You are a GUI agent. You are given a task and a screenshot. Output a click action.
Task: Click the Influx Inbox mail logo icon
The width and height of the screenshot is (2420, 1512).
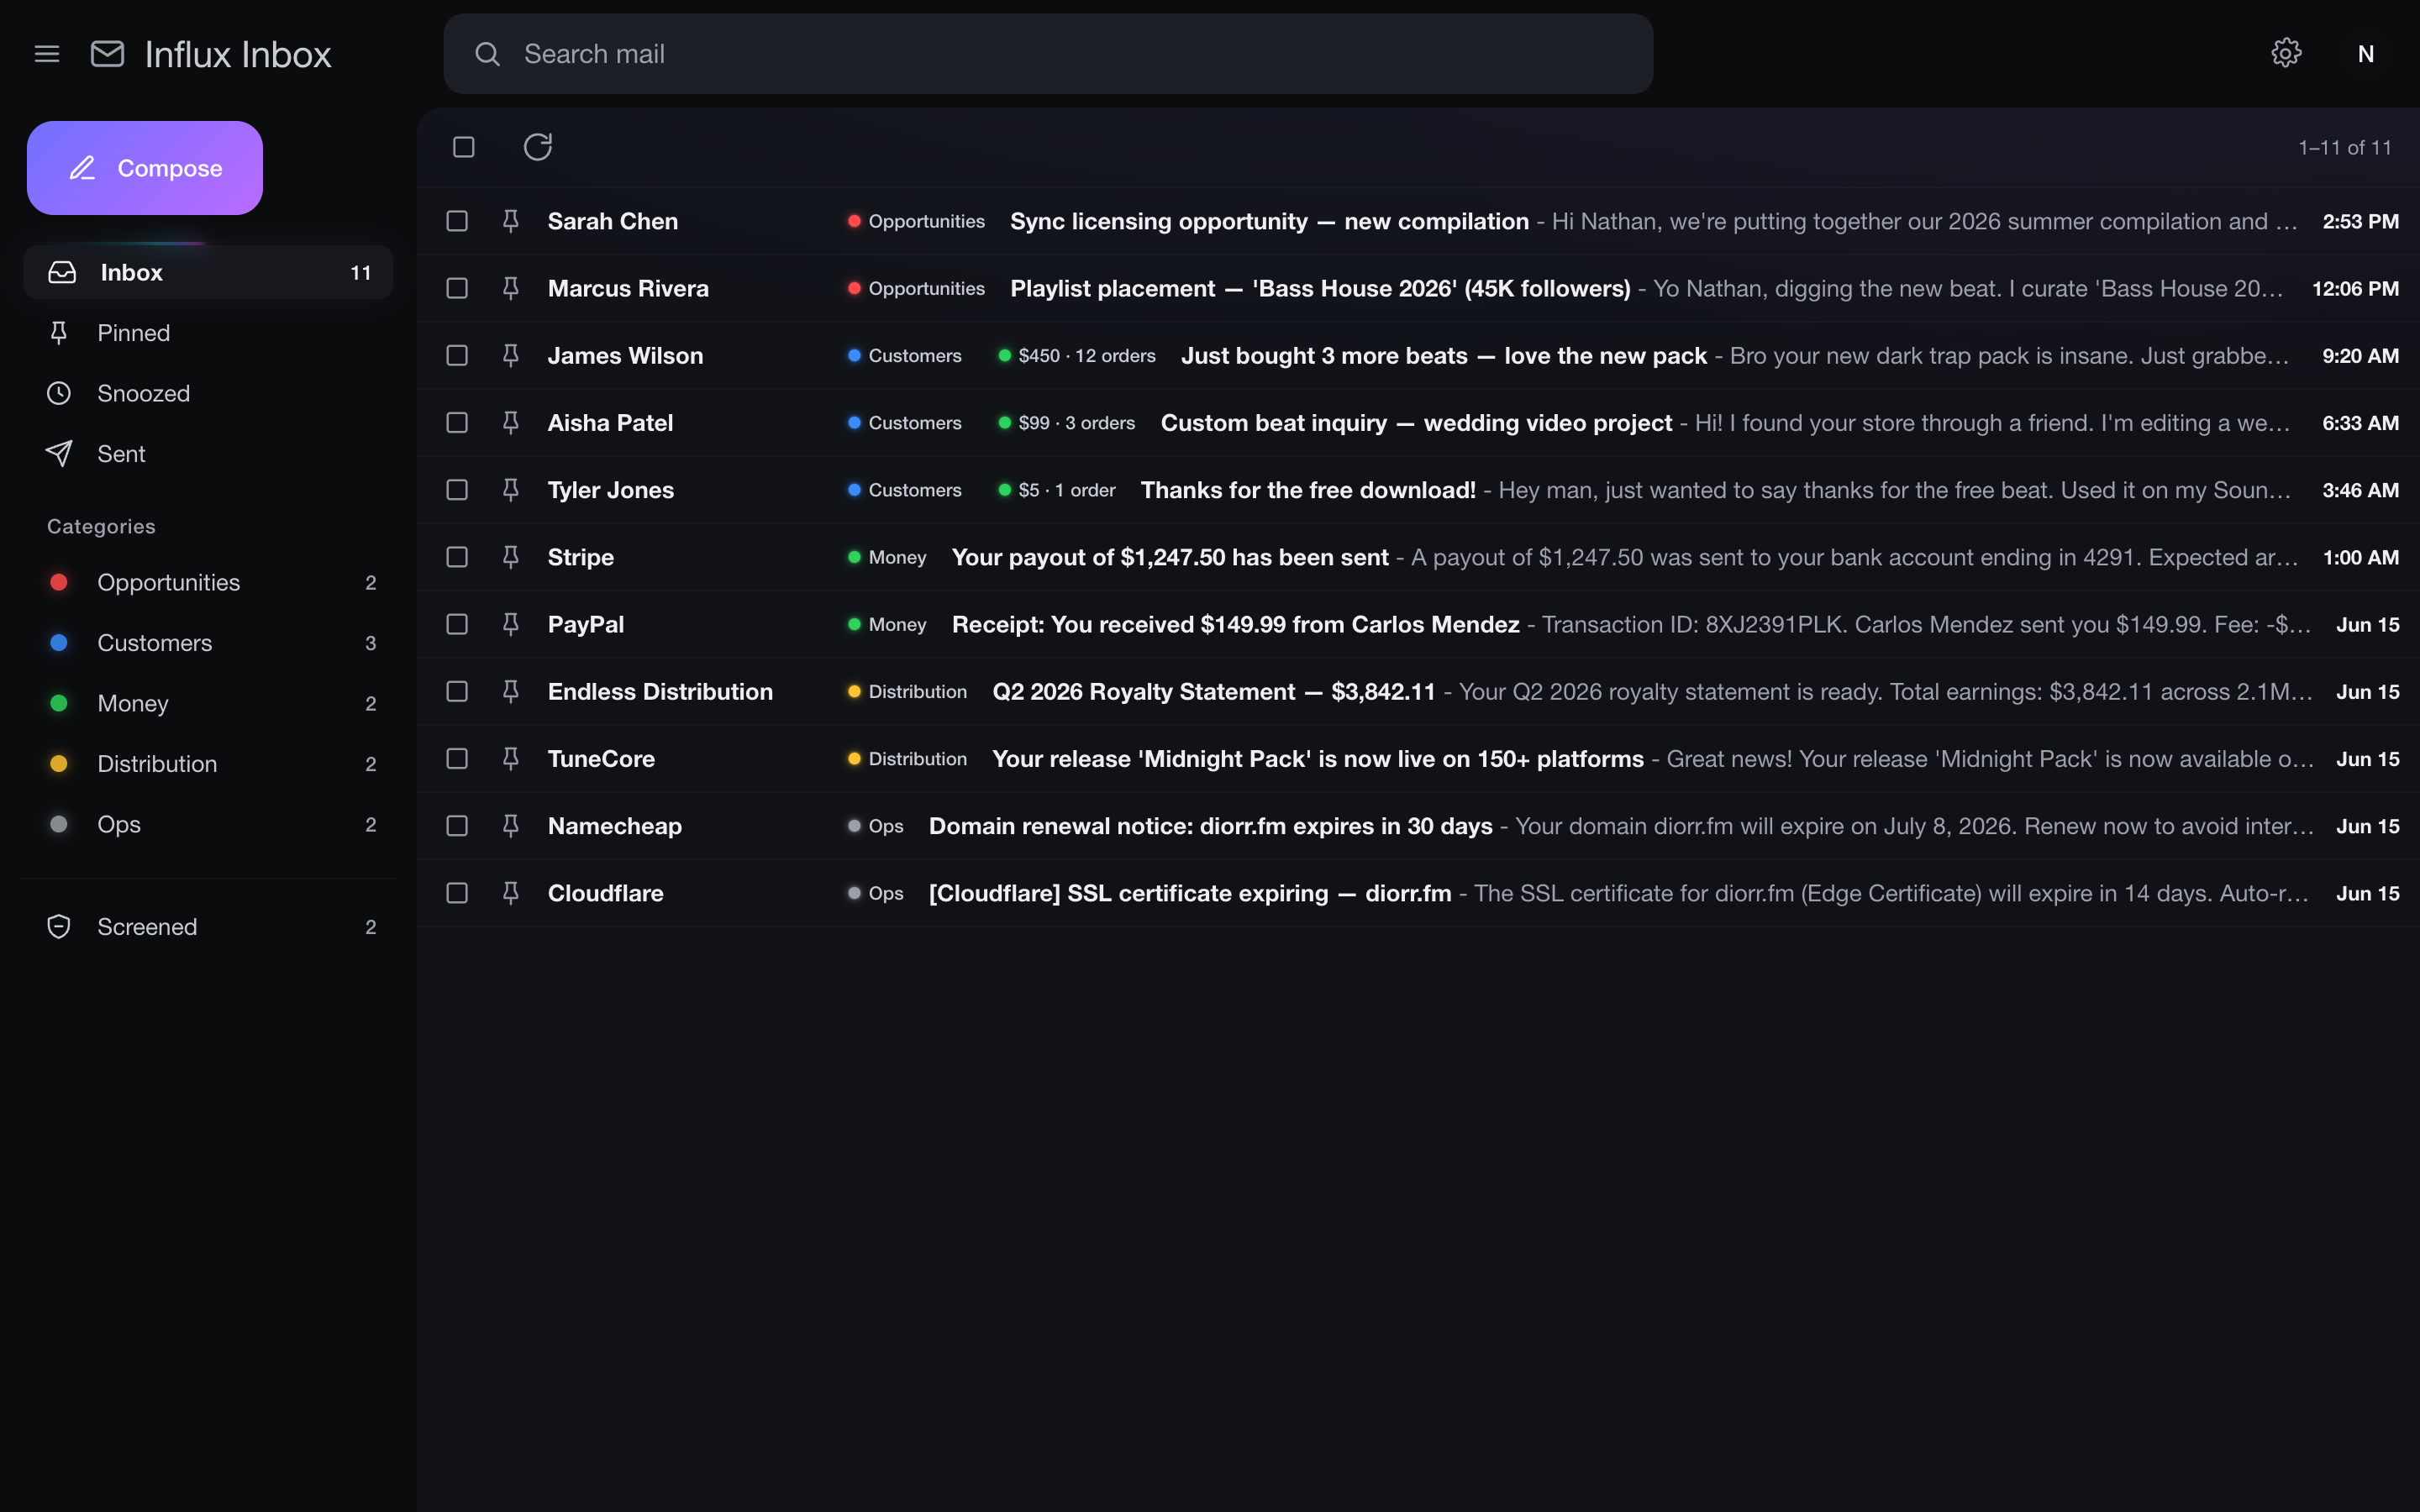pos(108,54)
